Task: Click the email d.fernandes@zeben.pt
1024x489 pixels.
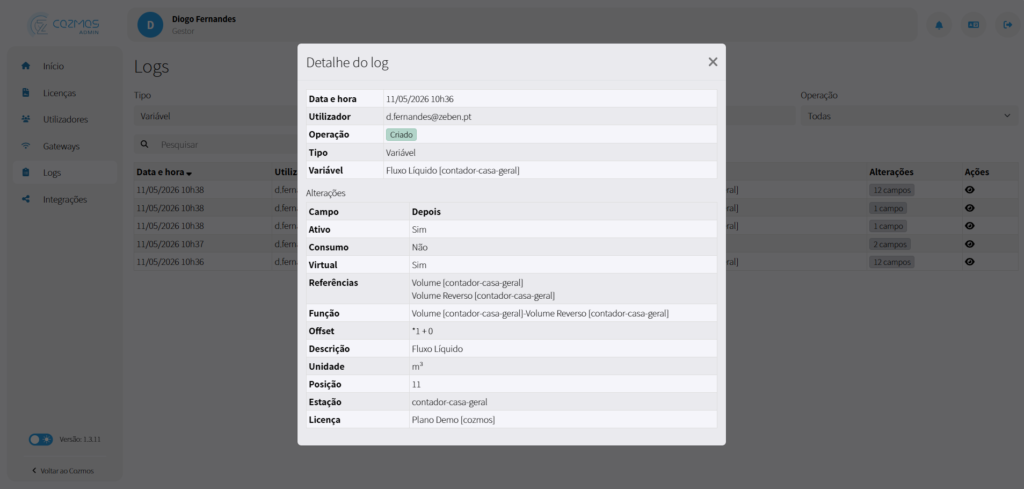Action: [x=430, y=117]
